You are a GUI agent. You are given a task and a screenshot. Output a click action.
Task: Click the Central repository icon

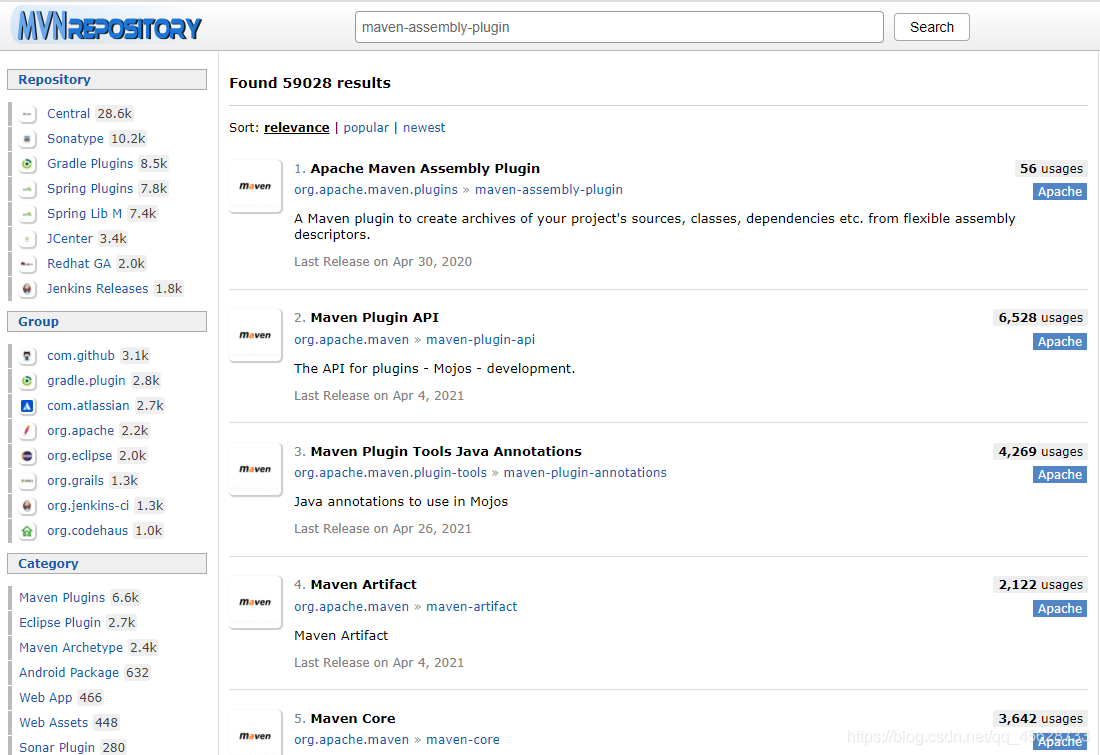coord(27,114)
